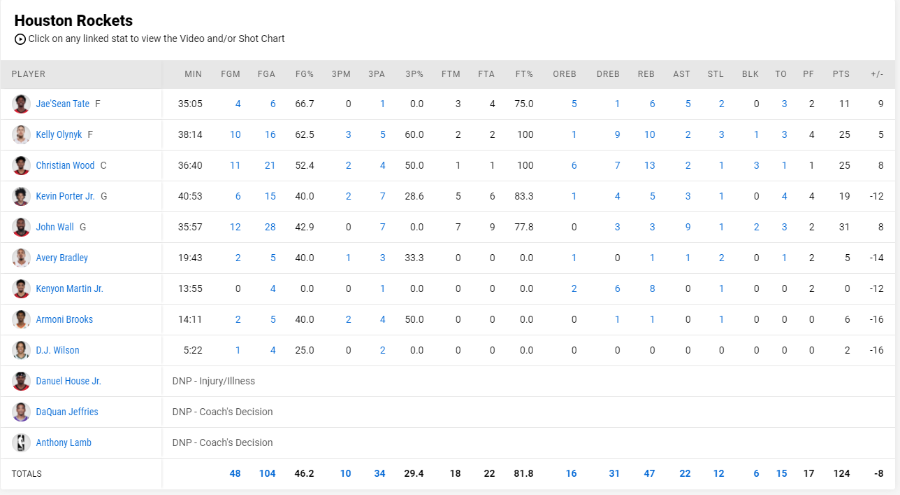Click the TOTALS row label
Image resolution: width=900 pixels, height=495 pixels.
click(26, 474)
